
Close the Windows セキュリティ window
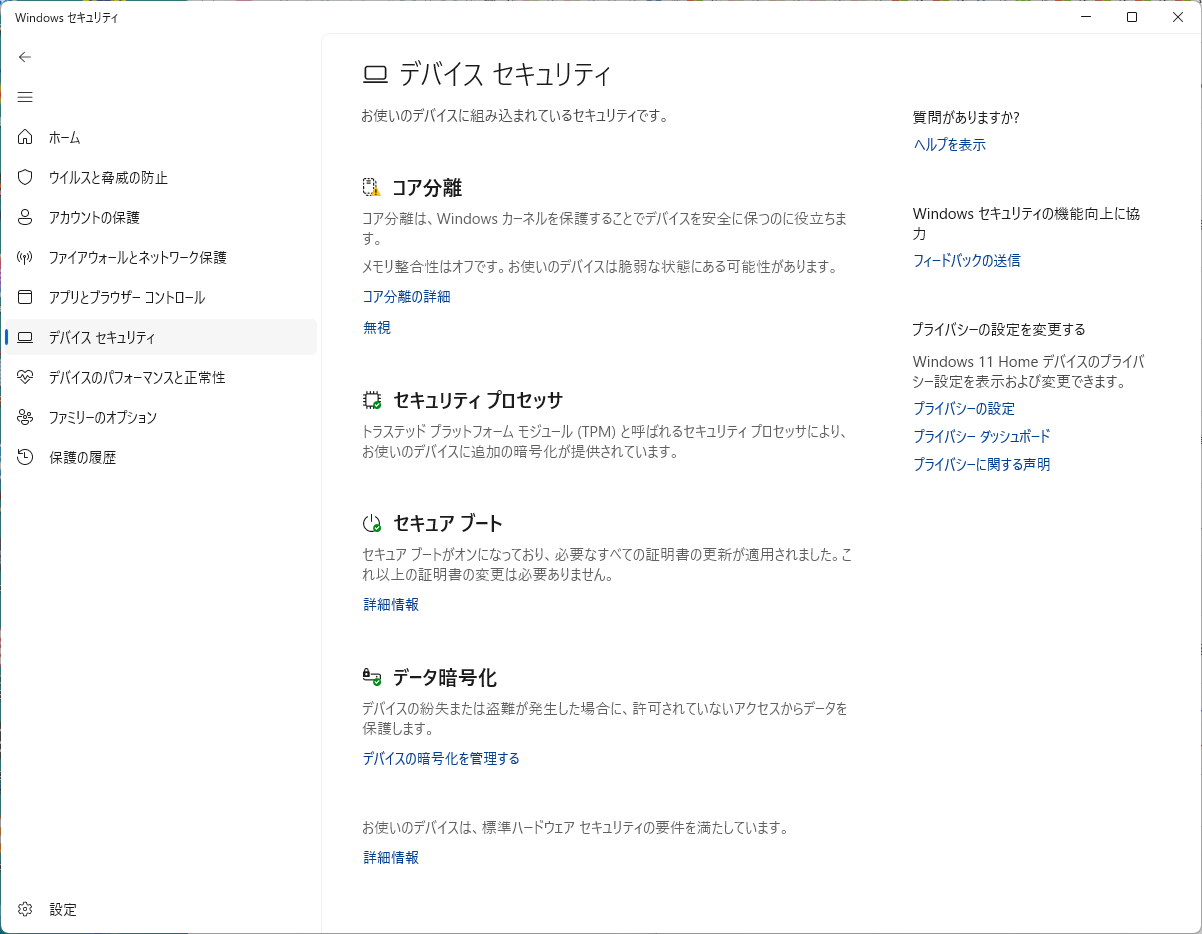pos(1178,17)
